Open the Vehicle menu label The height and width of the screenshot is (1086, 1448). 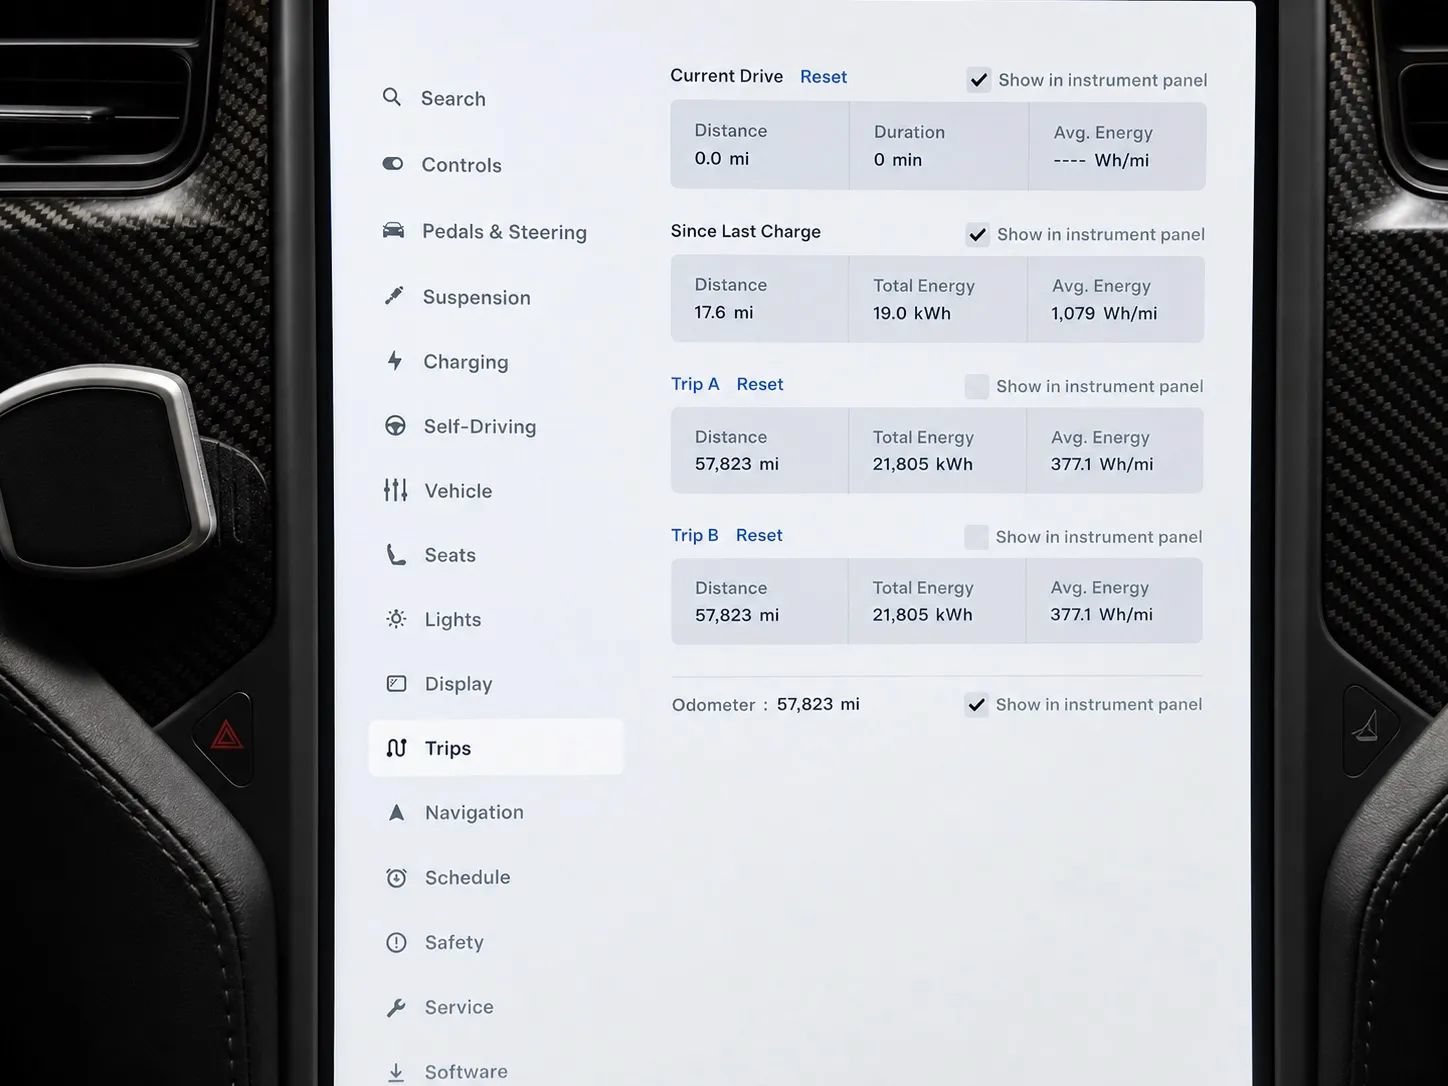458,491
